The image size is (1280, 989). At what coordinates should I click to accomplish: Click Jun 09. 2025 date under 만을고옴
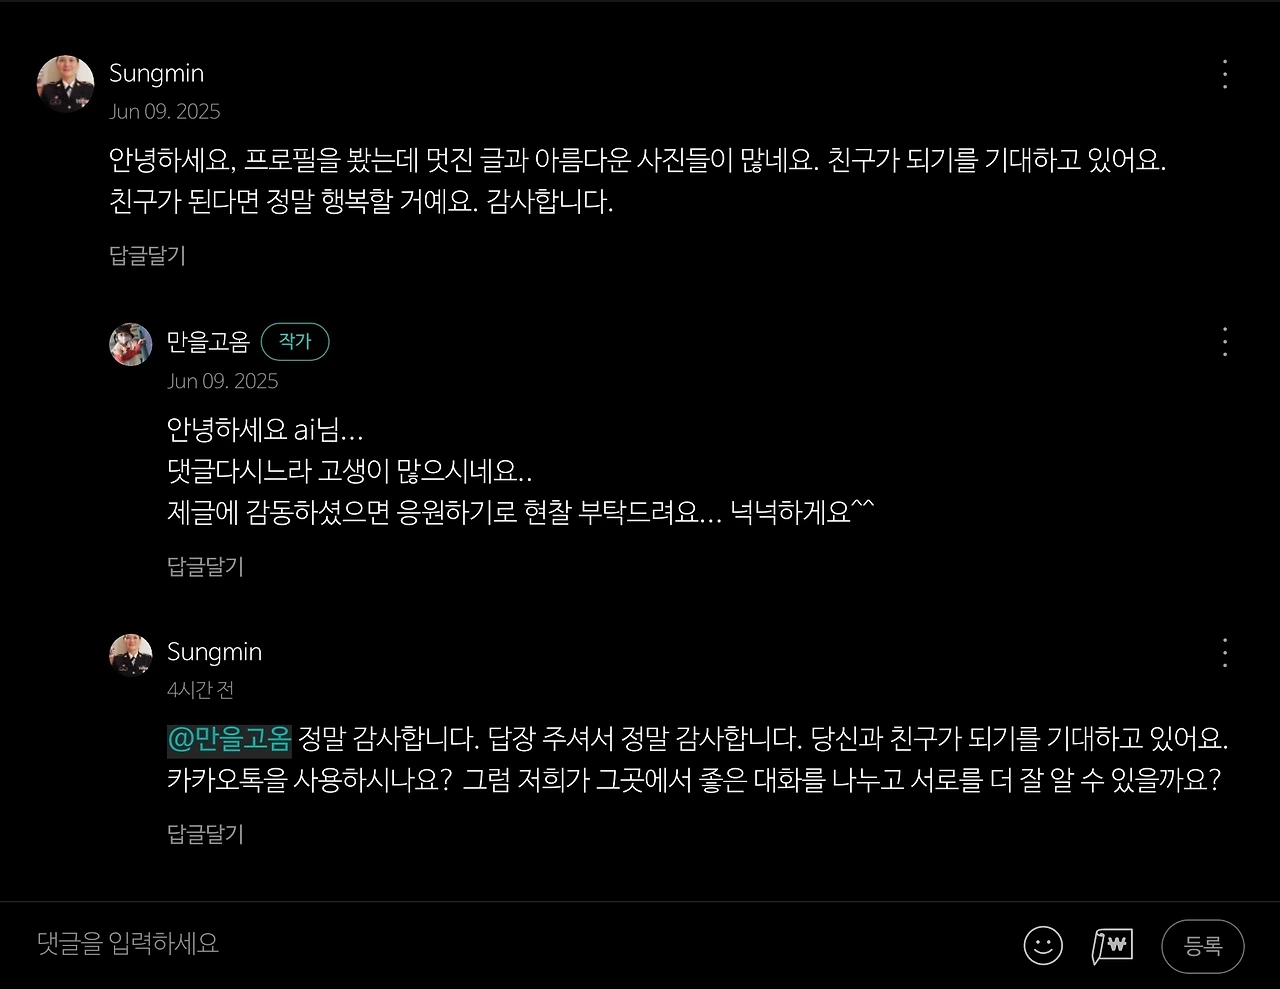tap(223, 381)
